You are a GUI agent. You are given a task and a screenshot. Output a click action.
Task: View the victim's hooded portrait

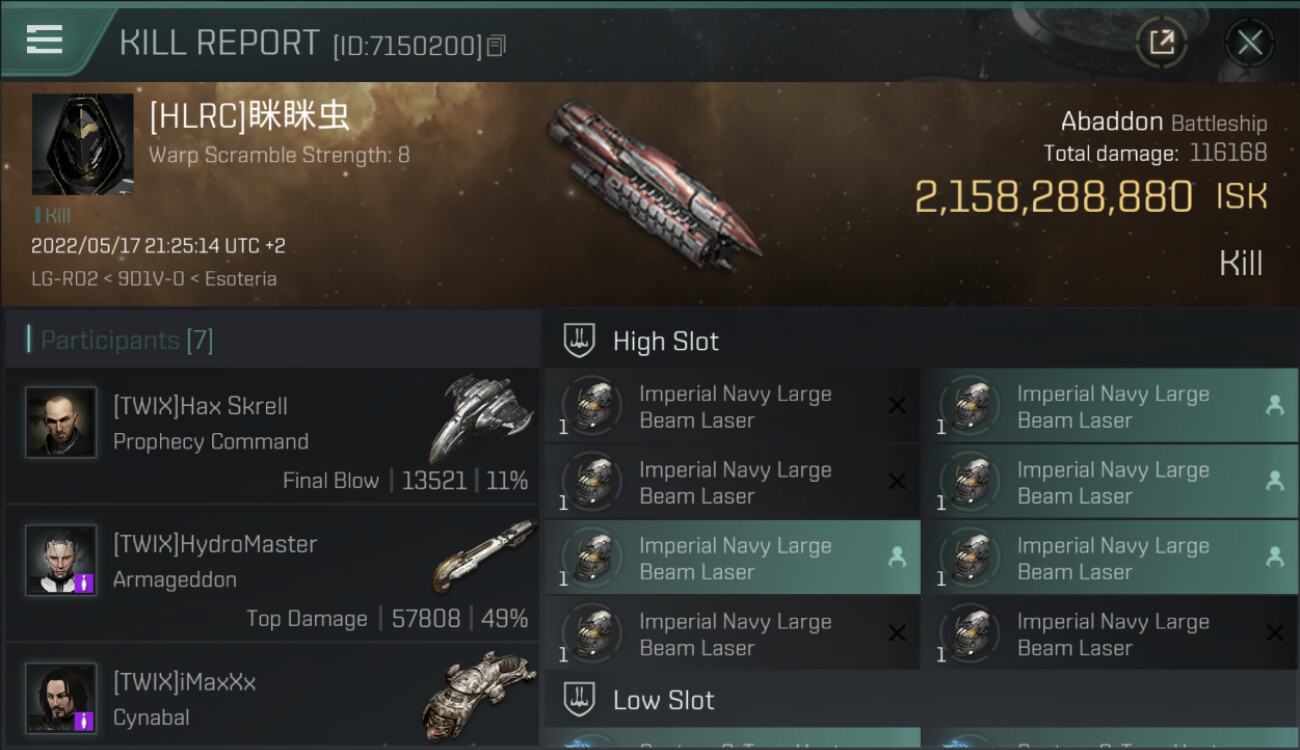82,144
